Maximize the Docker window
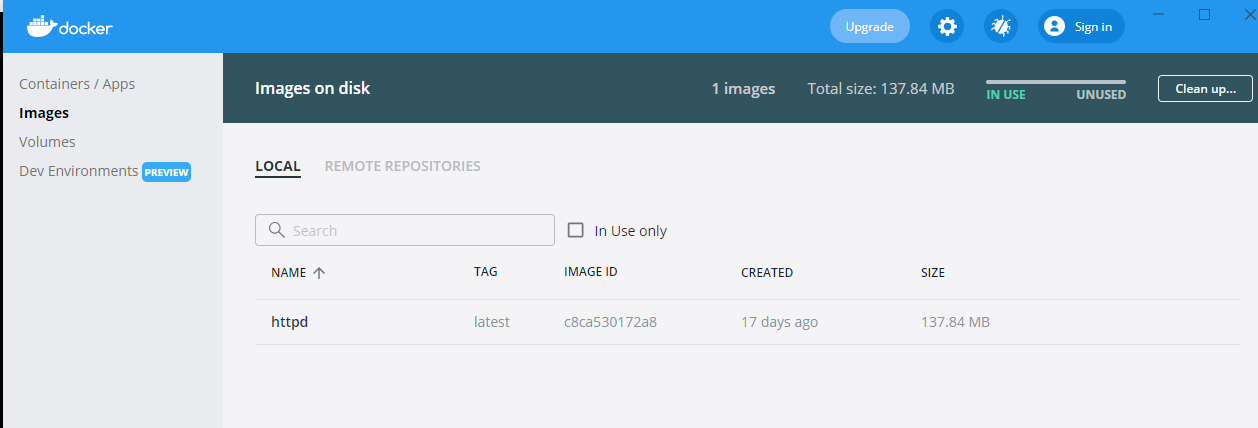The height and width of the screenshot is (428, 1258). click(x=1205, y=14)
